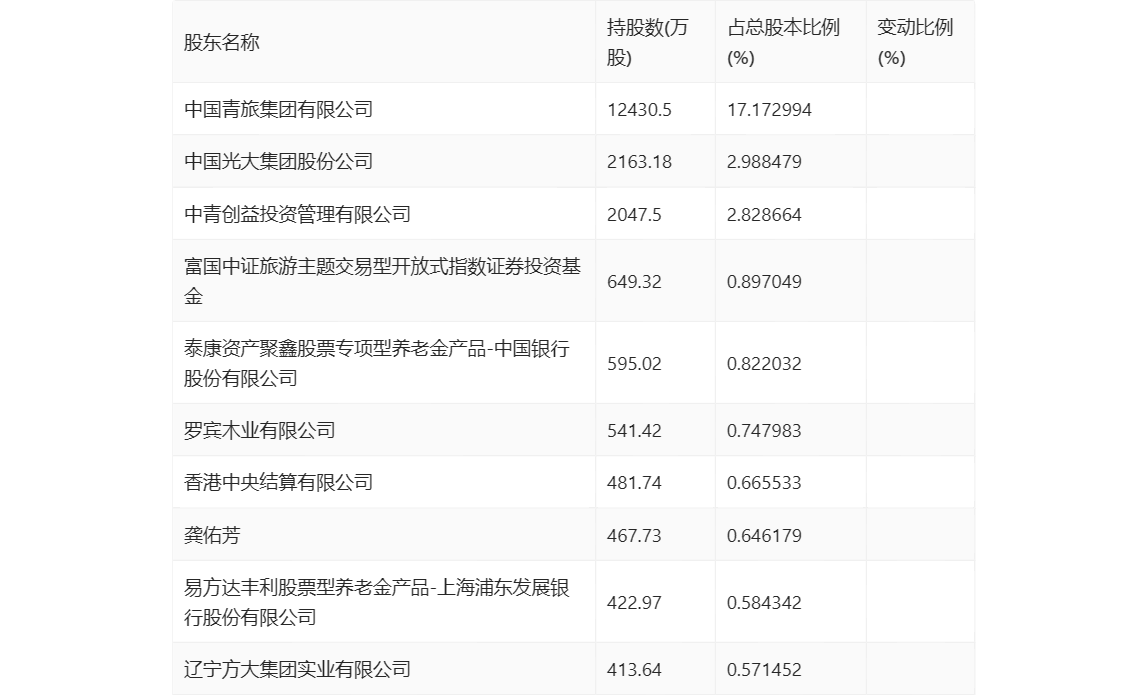Click the 变动比例(%) column header
Image resolution: width=1148 pixels, height=695 pixels.
915,42
